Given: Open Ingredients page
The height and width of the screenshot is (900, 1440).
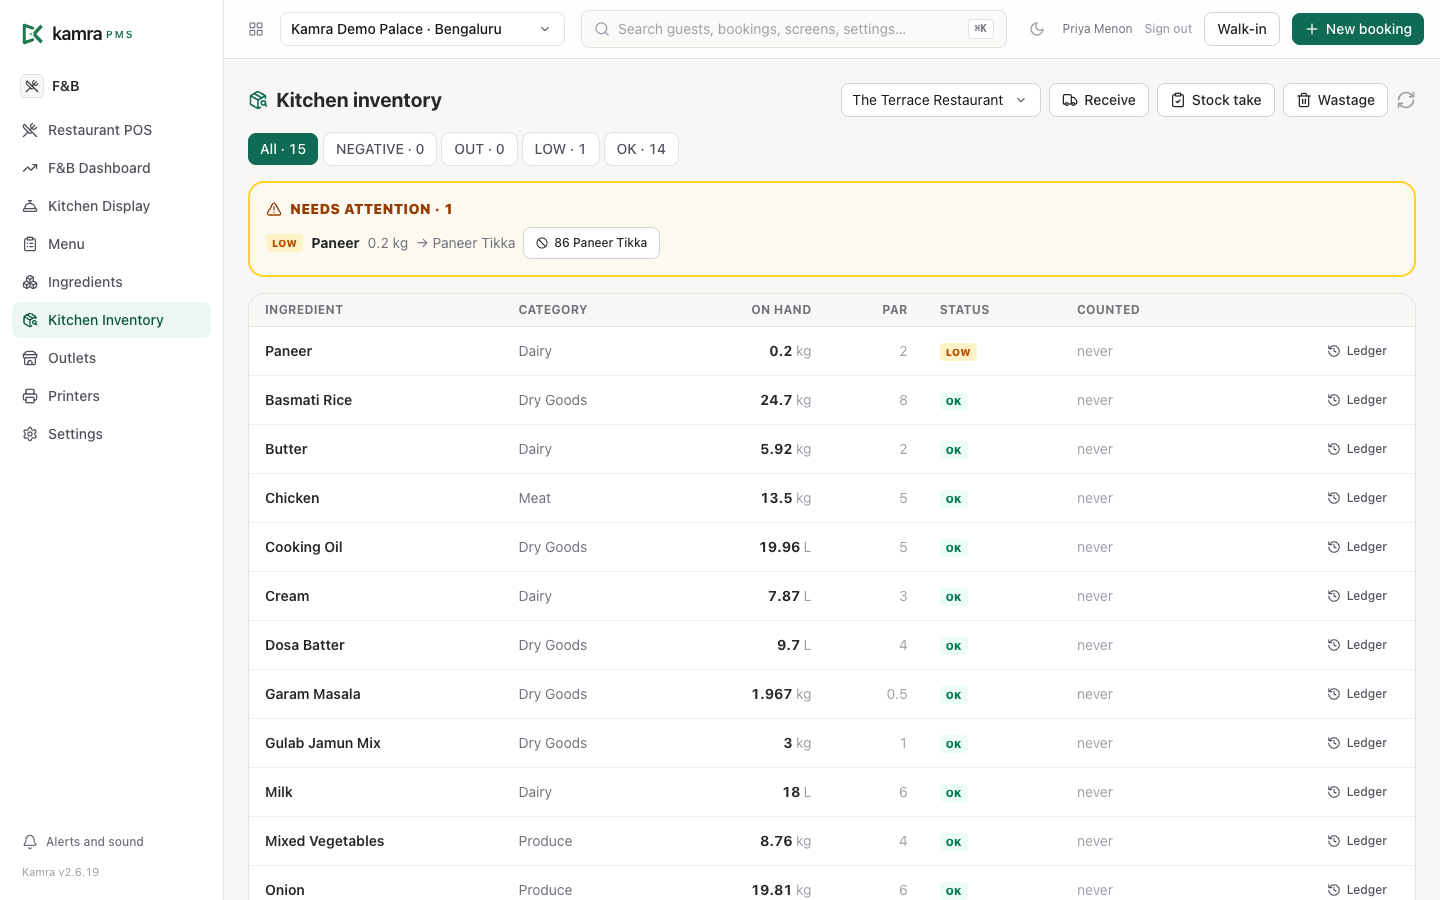Looking at the screenshot, I should point(111,282).
